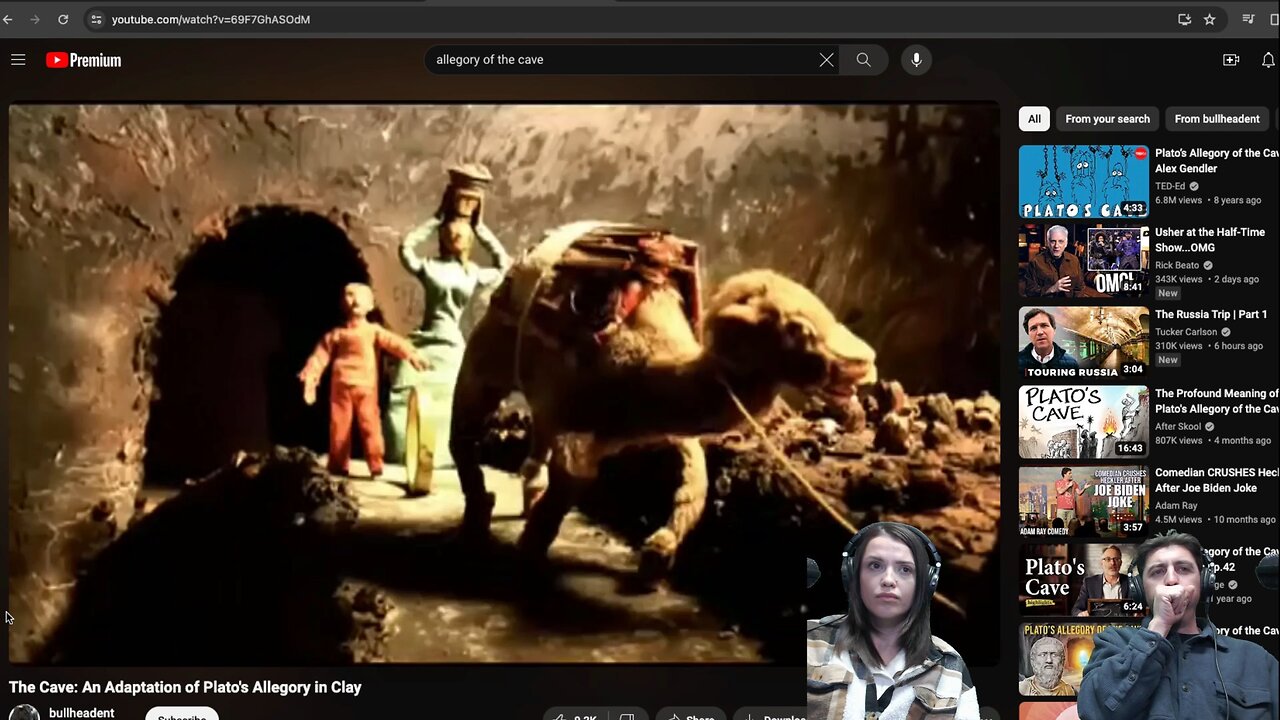The image size is (1280, 720).
Task: Click '807K views • 4 months ago' text
Action: pos(1213,440)
